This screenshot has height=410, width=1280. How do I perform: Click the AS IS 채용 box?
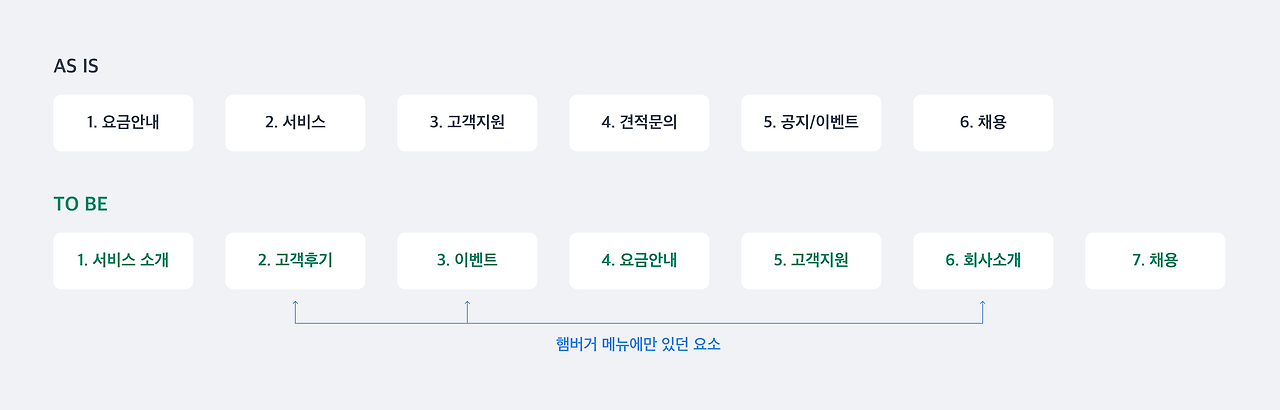983,123
